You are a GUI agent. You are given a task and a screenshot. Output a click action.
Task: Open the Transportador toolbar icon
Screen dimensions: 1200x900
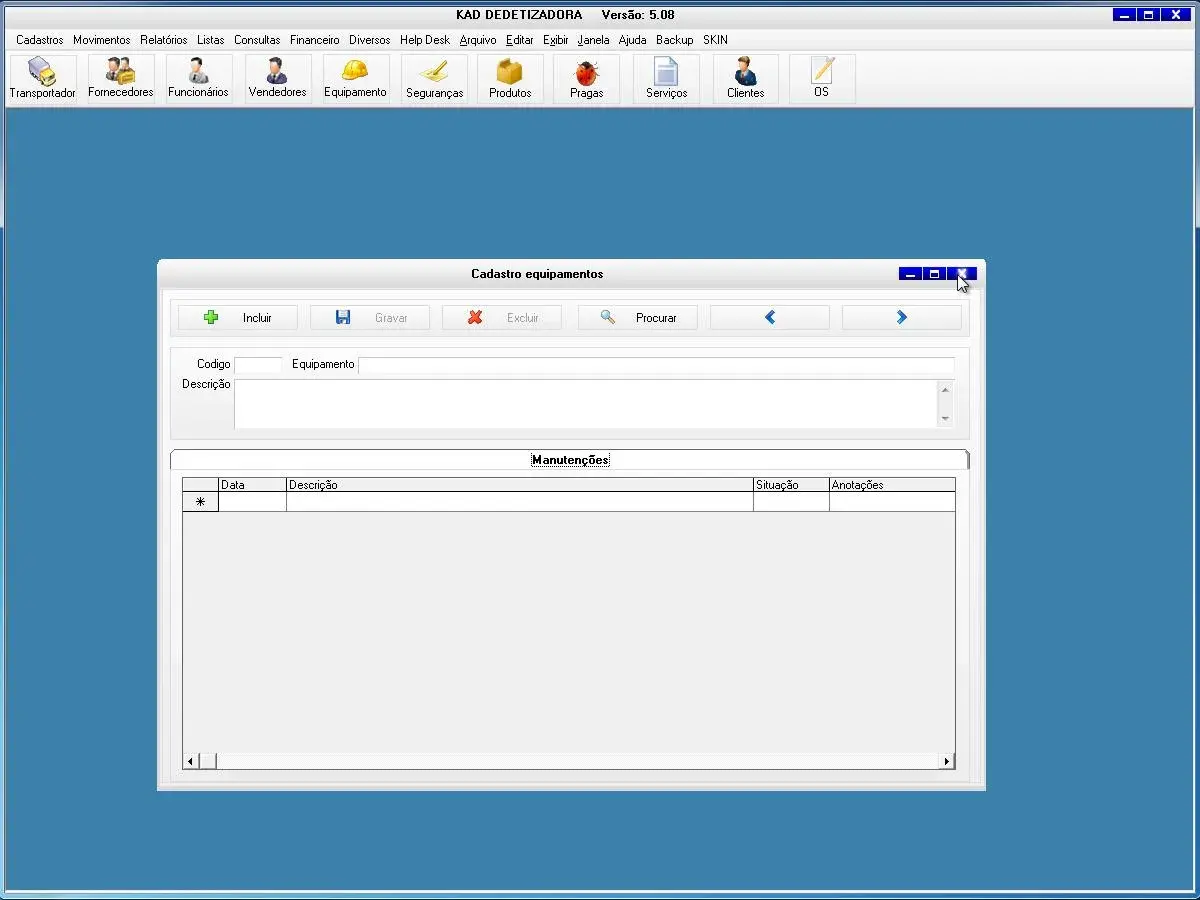coord(43,79)
